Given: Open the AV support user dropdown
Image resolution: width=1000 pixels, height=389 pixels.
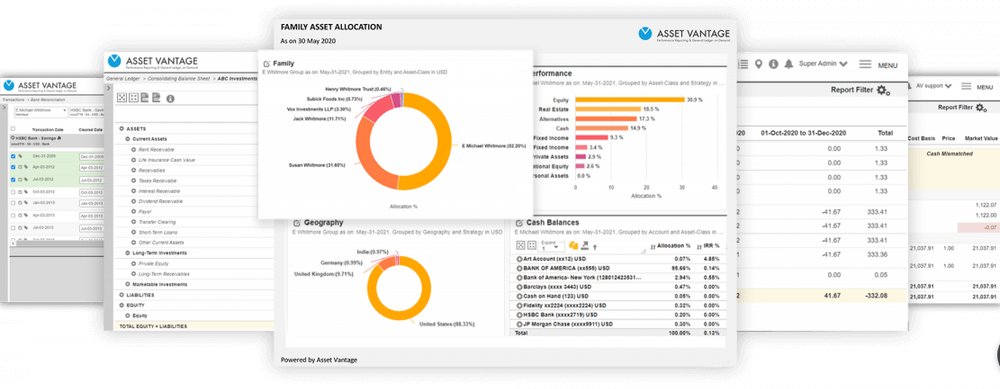Looking at the screenshot, I should pyautogui.click(x=934, y=85).
